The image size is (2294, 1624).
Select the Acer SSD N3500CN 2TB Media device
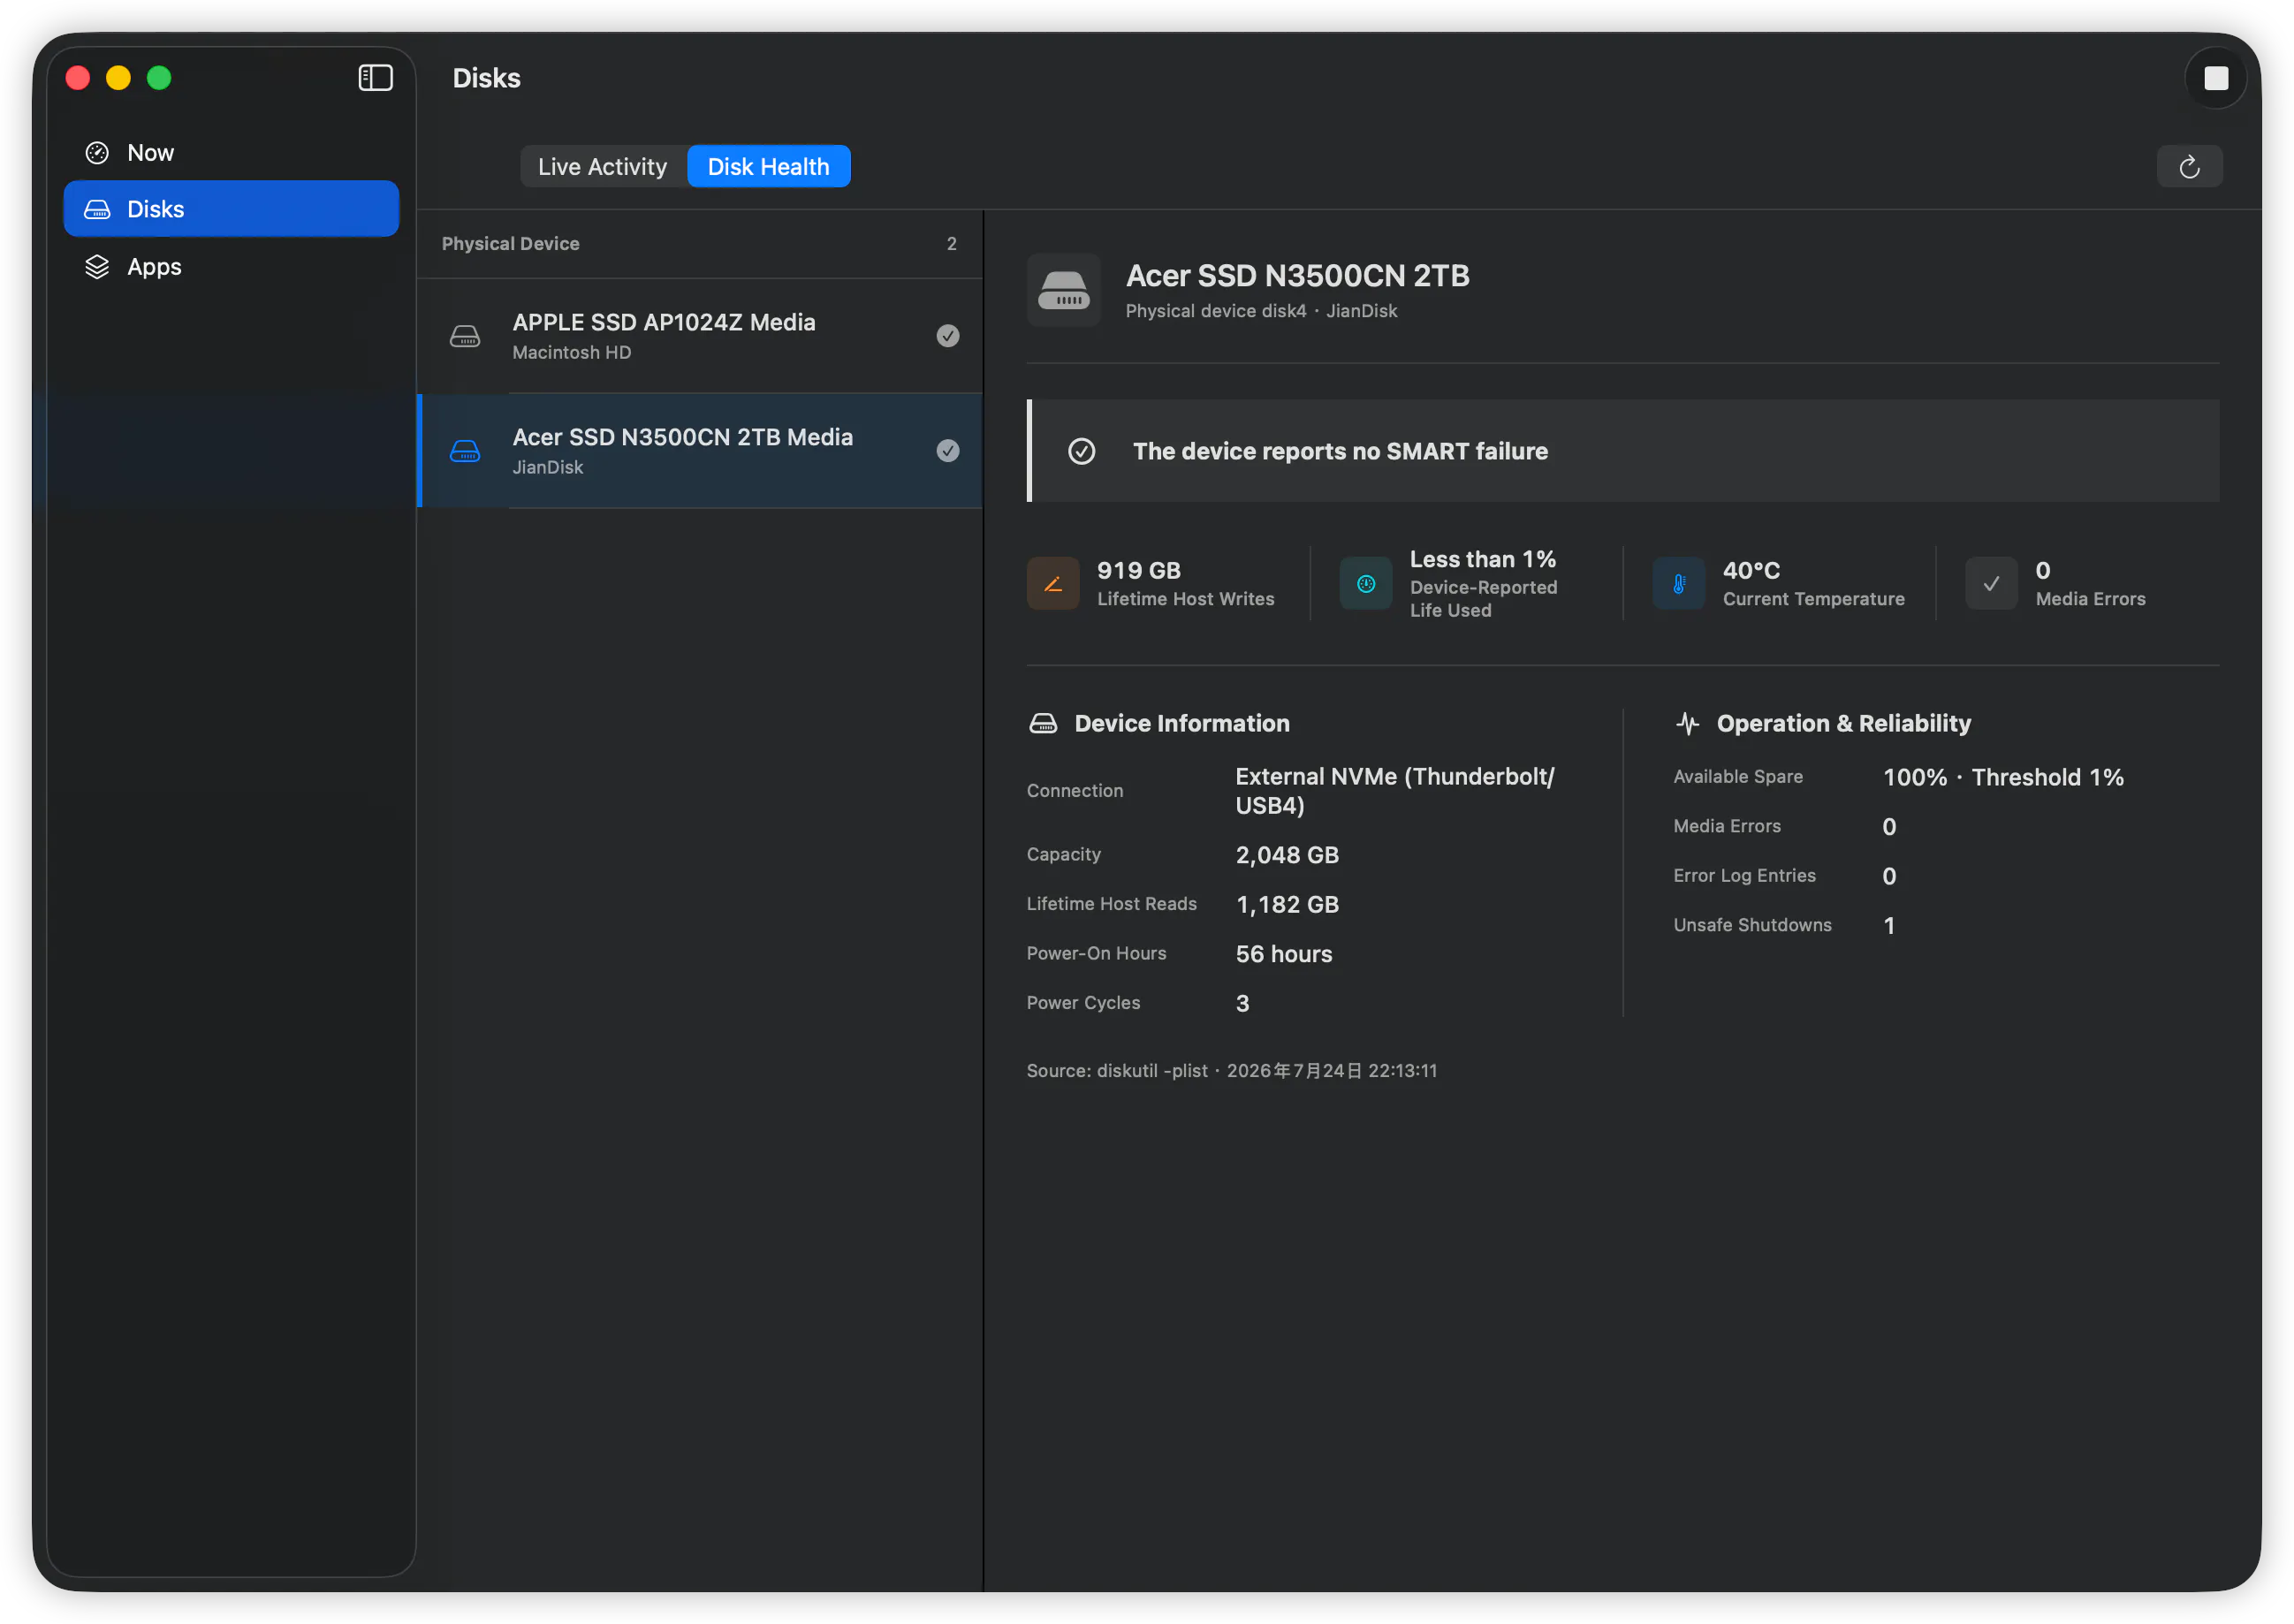point(699,451)
